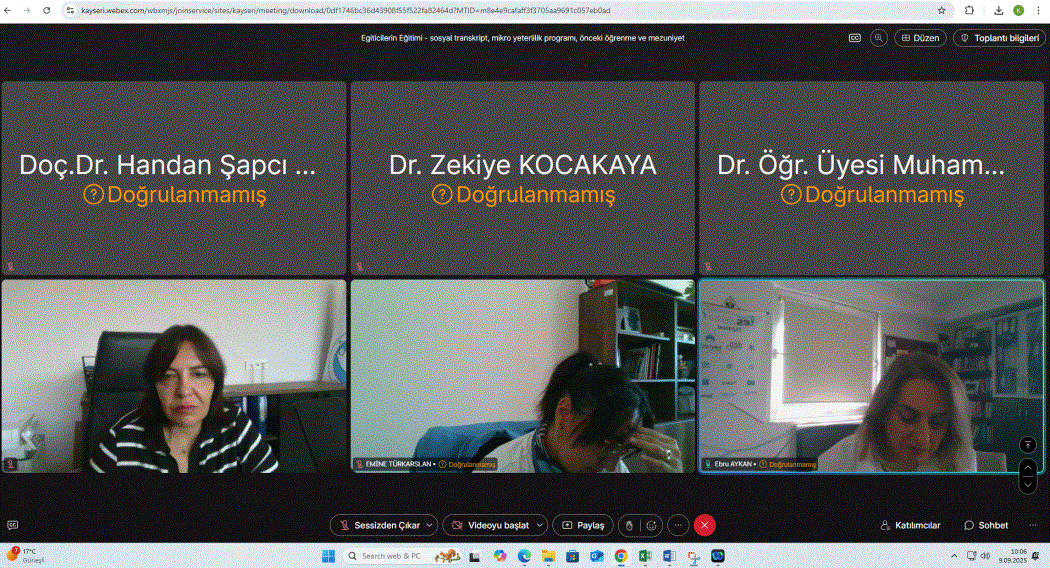Click the Windows Start button on taskbar

pyautogui.click(x=328, y=555)
